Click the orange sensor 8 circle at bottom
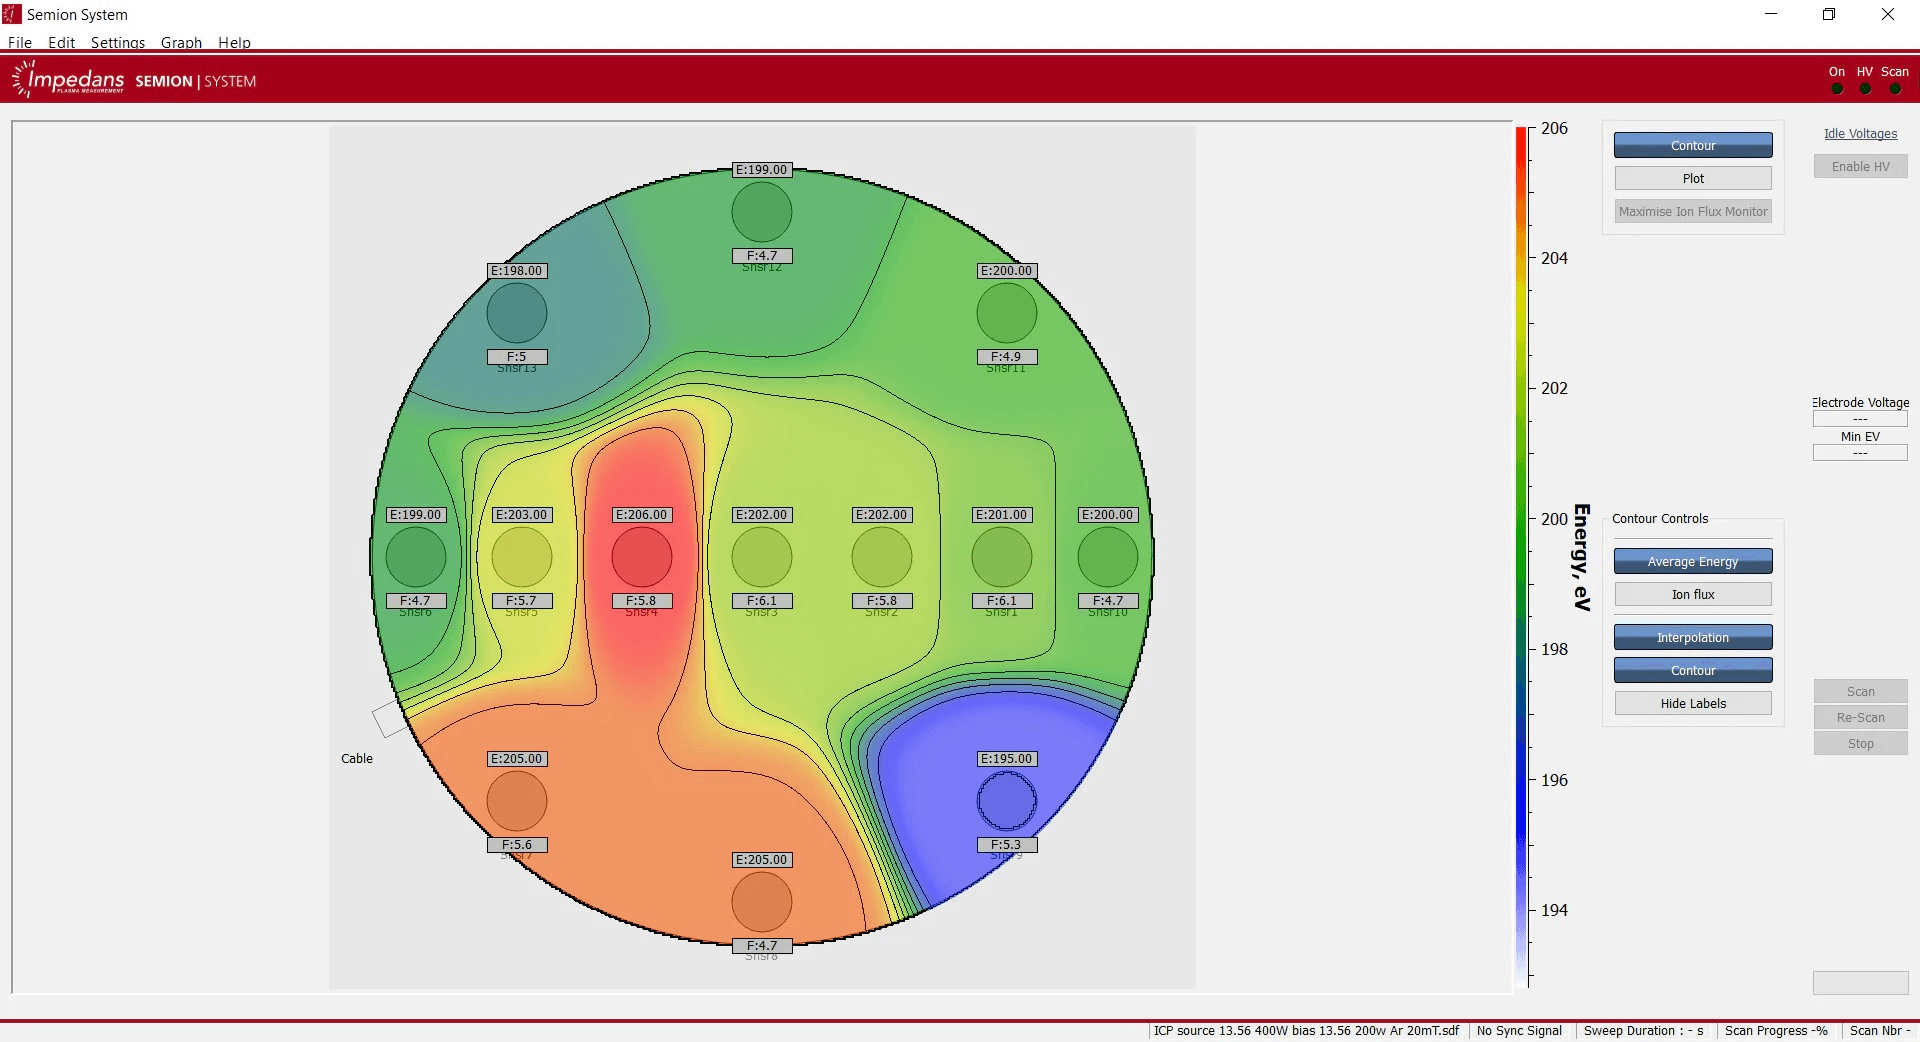The width and height of the screenshot is (1920, 1042). (x=761, y=902)
